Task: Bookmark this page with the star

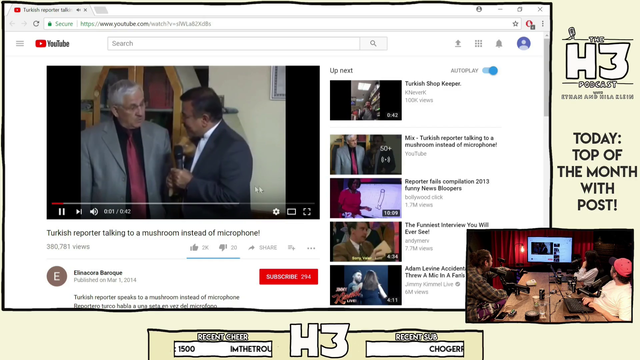Action: 515,24
